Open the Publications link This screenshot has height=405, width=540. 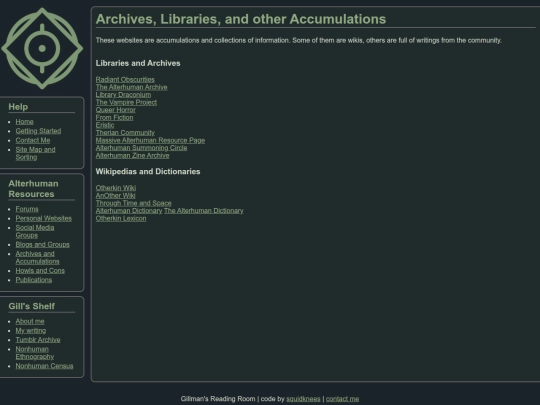[x=34, y=280]
